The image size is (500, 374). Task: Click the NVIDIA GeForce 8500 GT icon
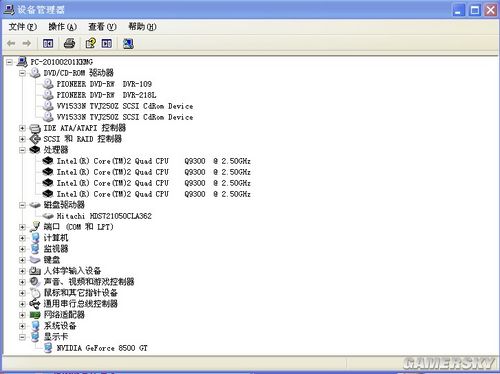[x=48, y=348]
